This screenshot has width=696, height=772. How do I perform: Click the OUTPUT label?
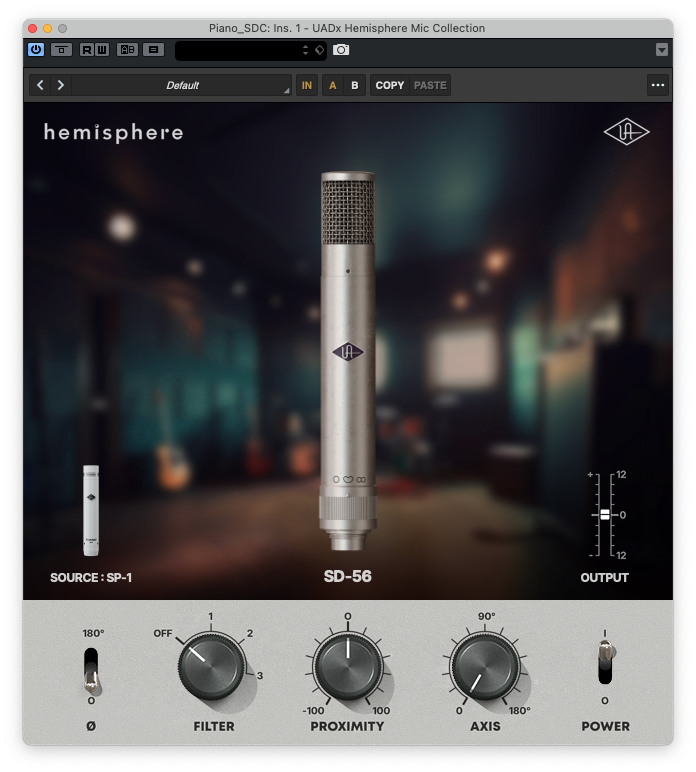tap(604, 578)
